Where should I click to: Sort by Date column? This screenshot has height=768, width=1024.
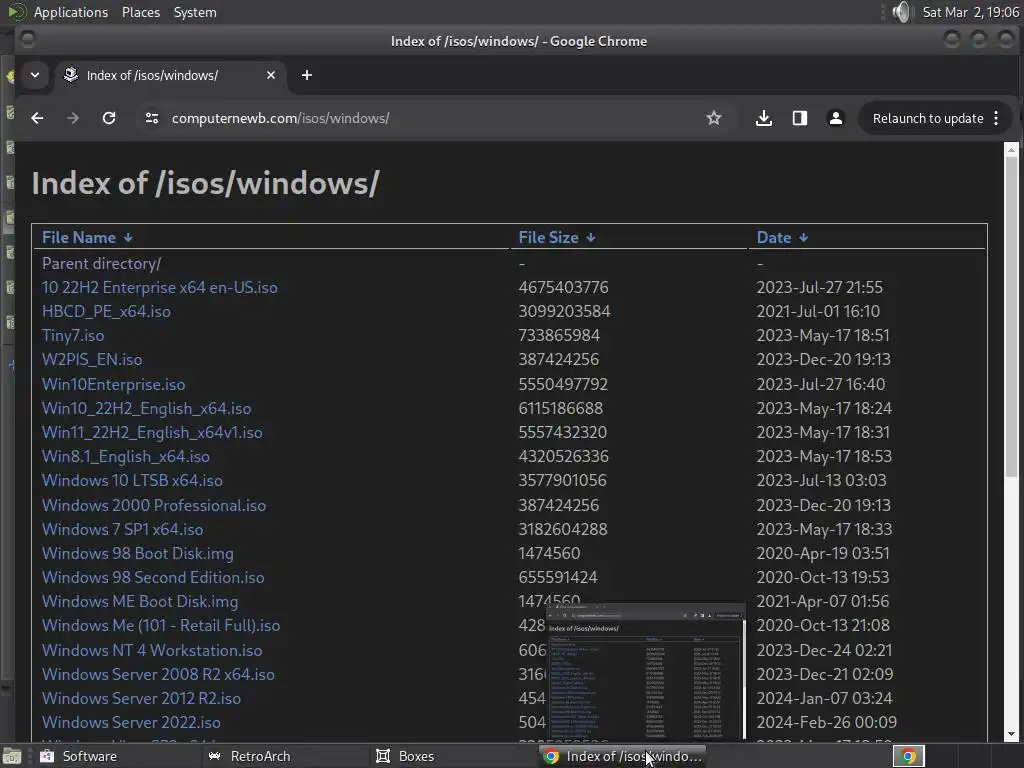(782, 238)
